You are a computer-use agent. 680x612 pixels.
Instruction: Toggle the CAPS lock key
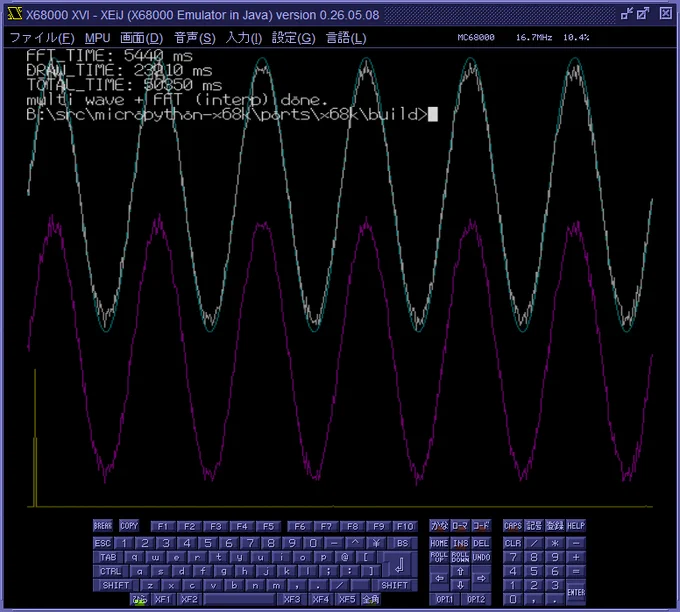(513, 526)
